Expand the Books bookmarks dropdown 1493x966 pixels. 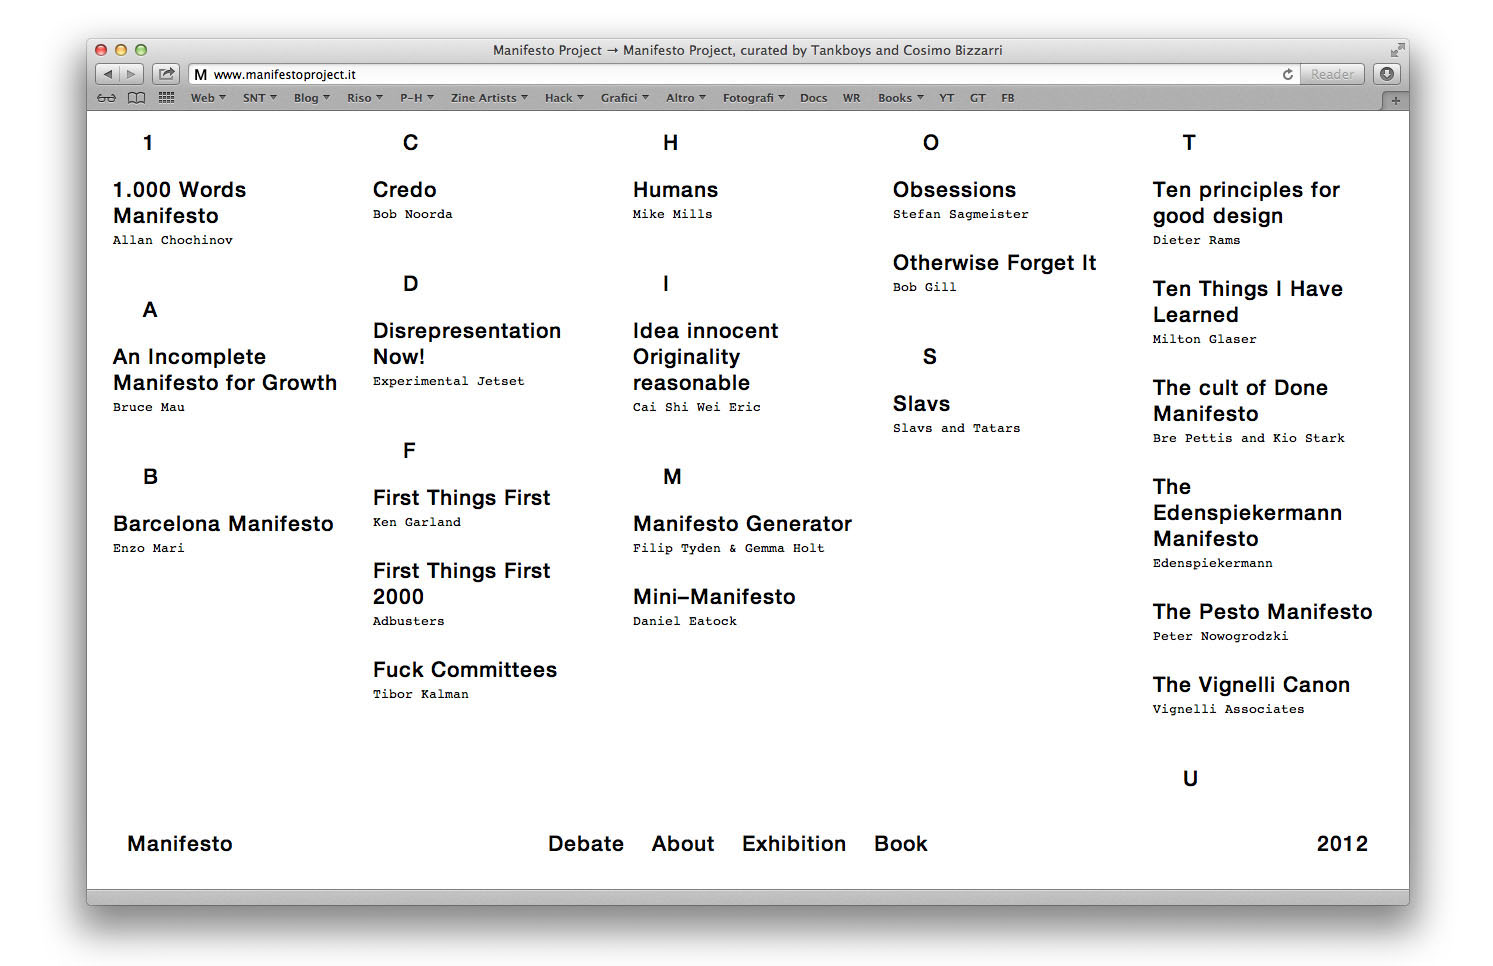coord(898,97)
